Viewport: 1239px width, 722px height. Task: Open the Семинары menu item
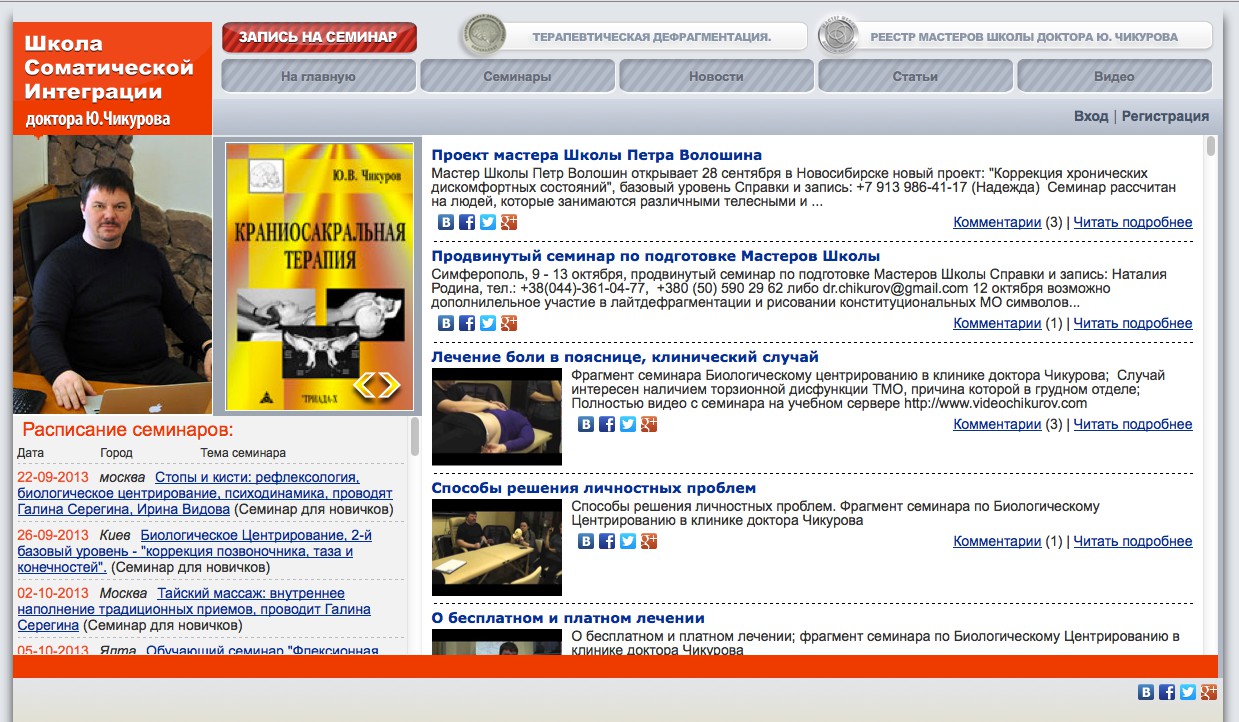click(x=517, y=76)
